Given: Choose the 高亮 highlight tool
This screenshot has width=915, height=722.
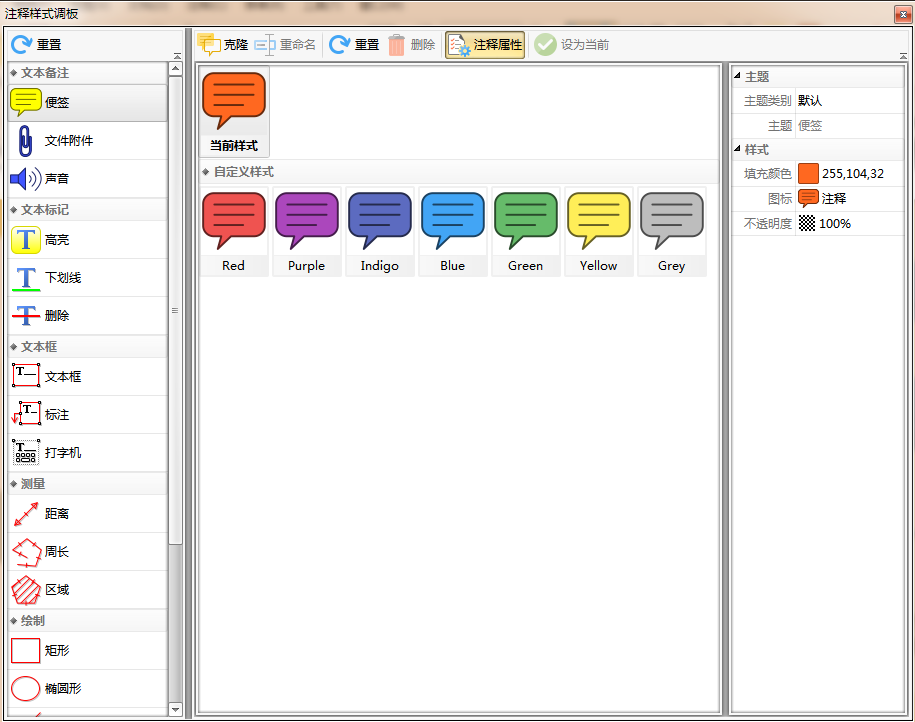Looking at the screenshot, I should pyautogui.click(x=88, y=240).
